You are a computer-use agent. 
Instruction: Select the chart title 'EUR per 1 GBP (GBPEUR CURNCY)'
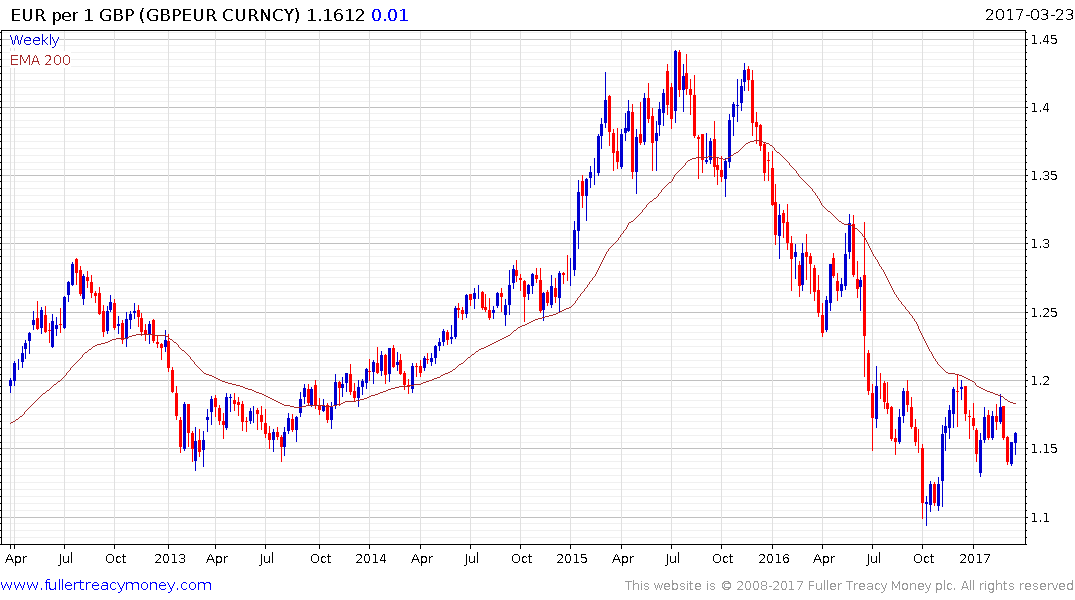click(x=156, y=15)
